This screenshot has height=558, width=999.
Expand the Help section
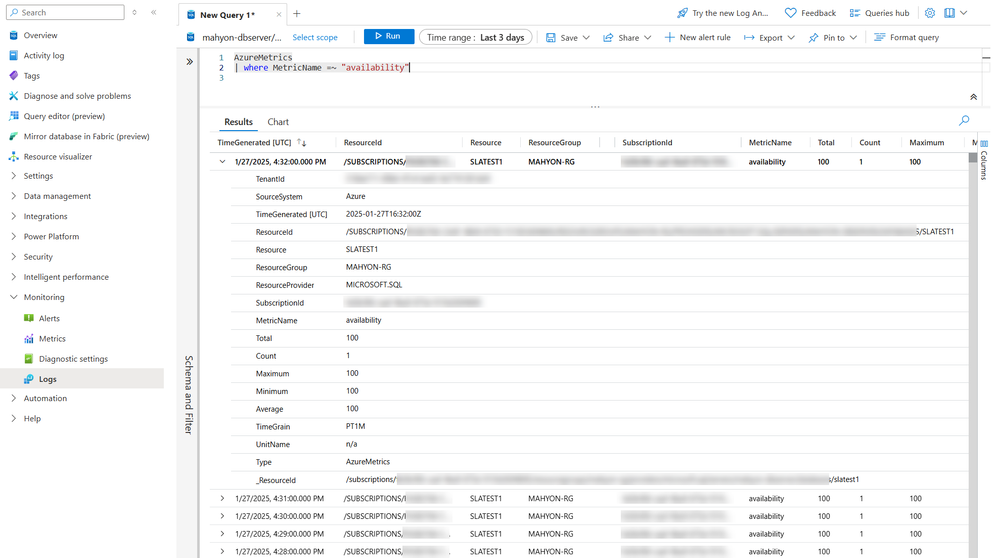(x=13, y=418)
